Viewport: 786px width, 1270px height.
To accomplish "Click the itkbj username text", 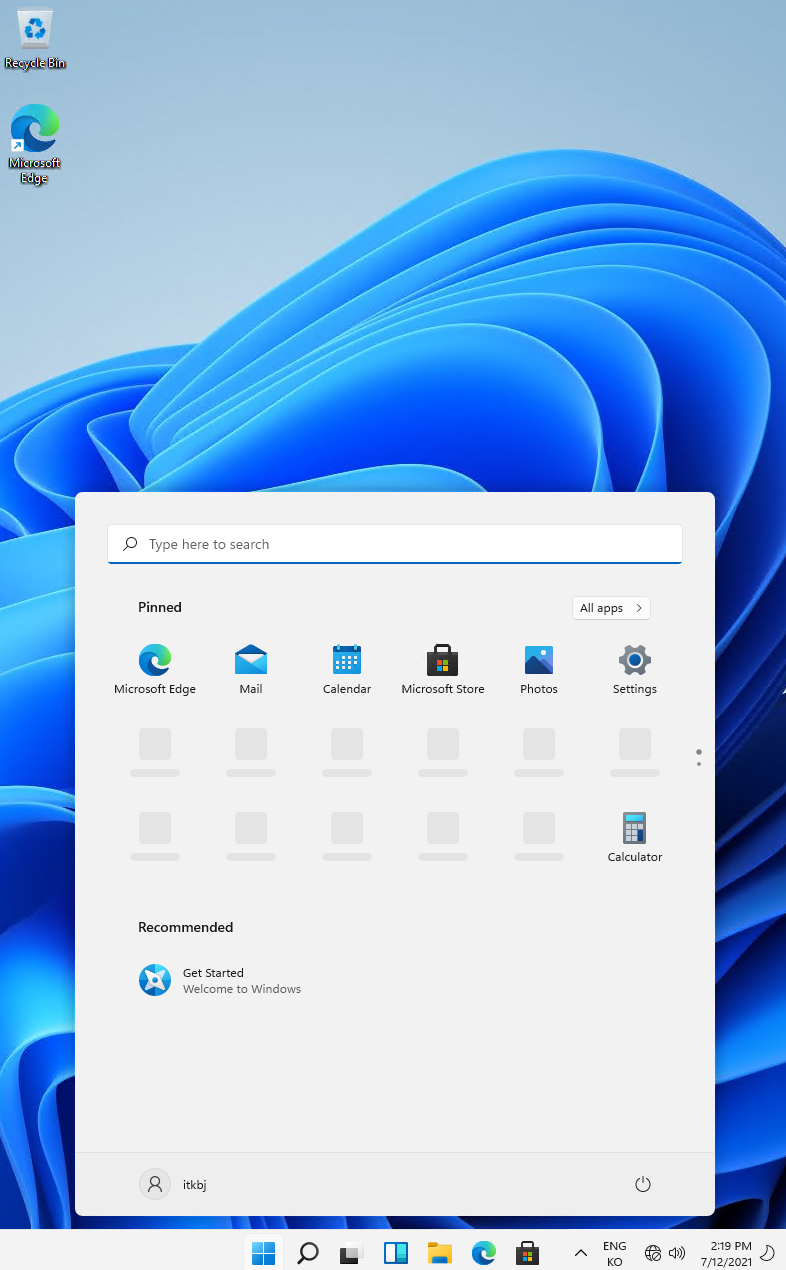I will [194, 1185].
